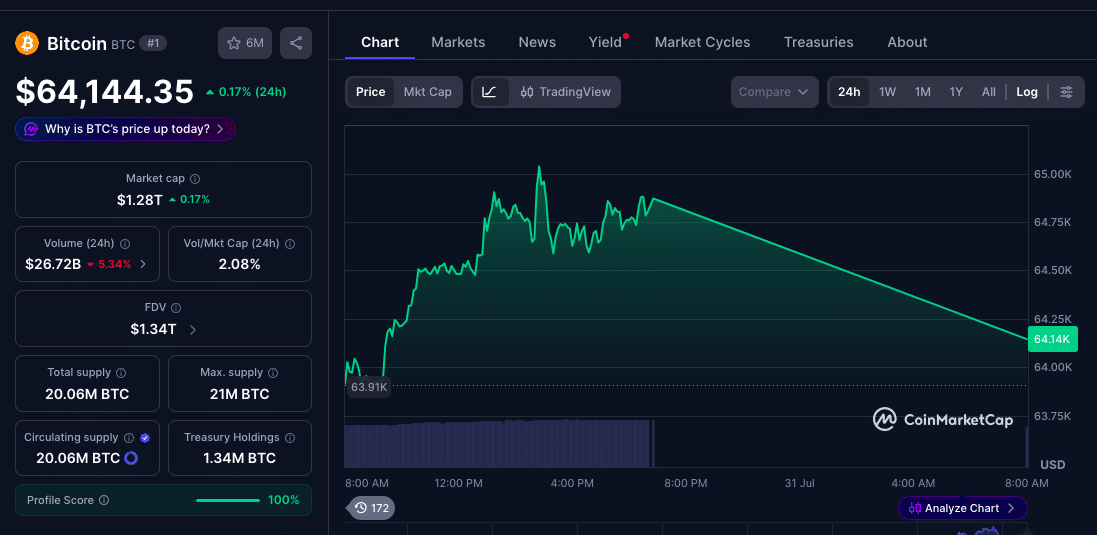
Task: Select the Mkt Cap chart toggle
Action: point(427,92)
